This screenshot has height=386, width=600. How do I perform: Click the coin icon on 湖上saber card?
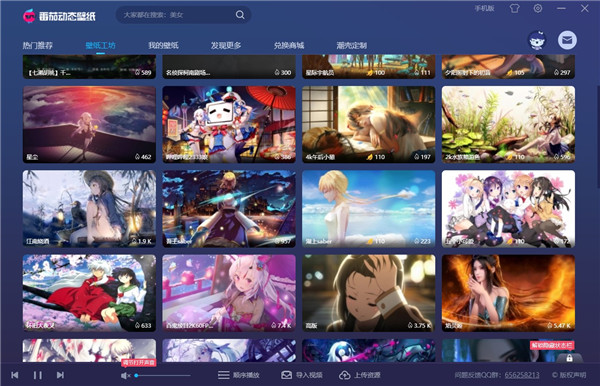[370, 241]
